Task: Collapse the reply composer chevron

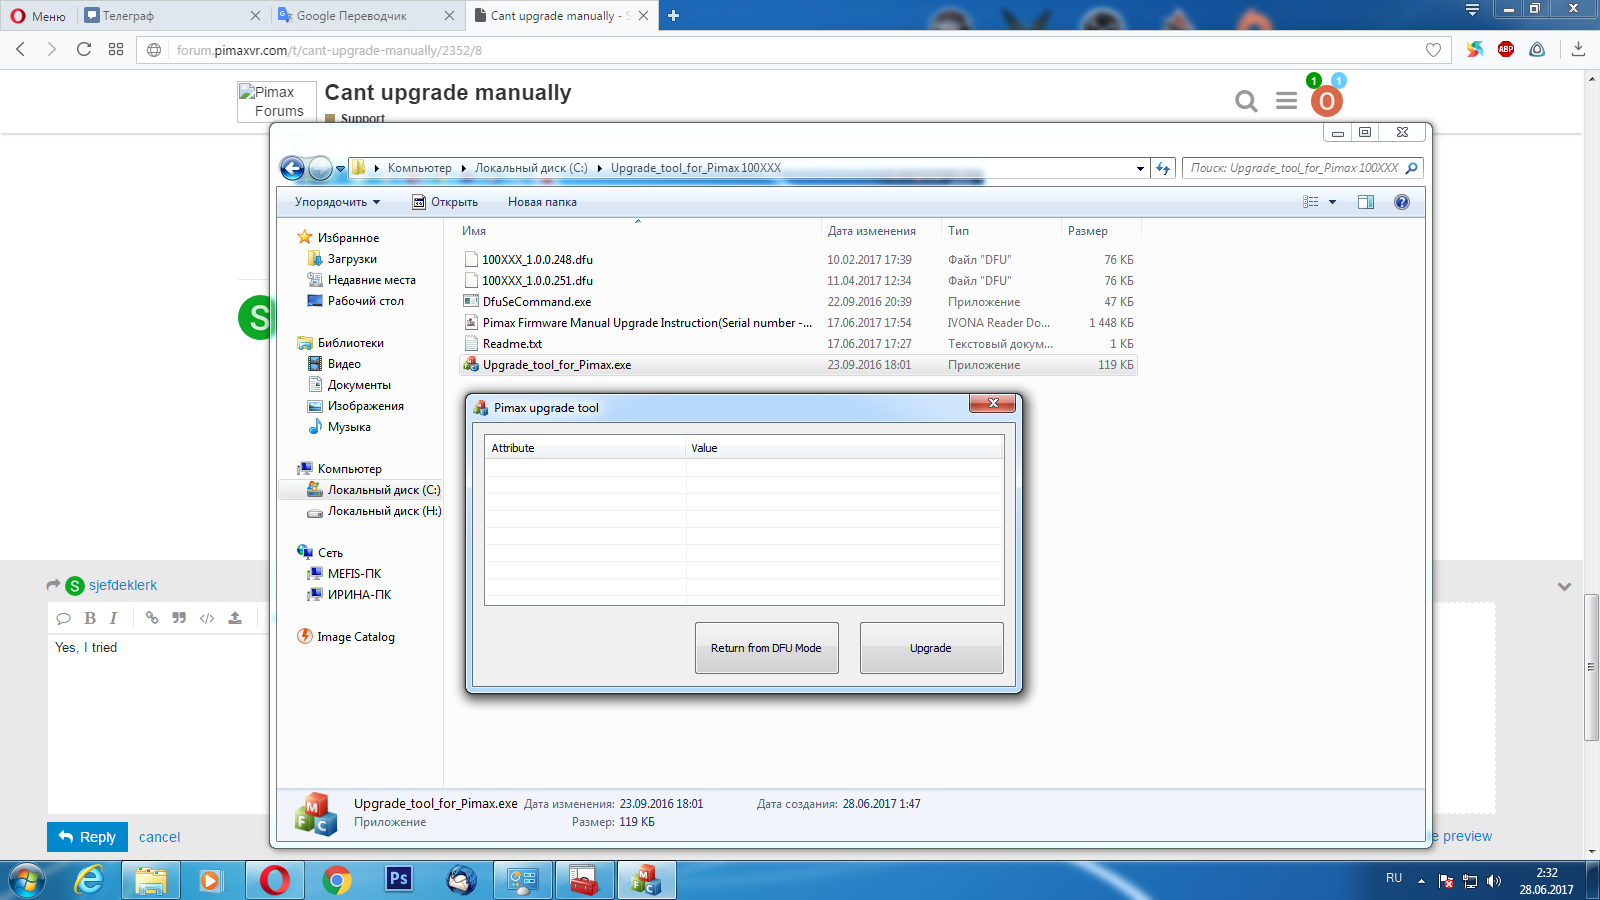Action: point(1564,587)
